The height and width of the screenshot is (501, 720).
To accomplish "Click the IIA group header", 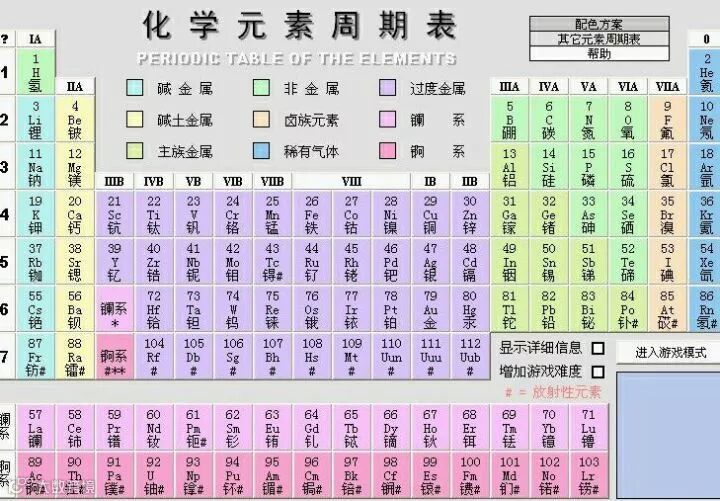I will (x=75, y=86).
